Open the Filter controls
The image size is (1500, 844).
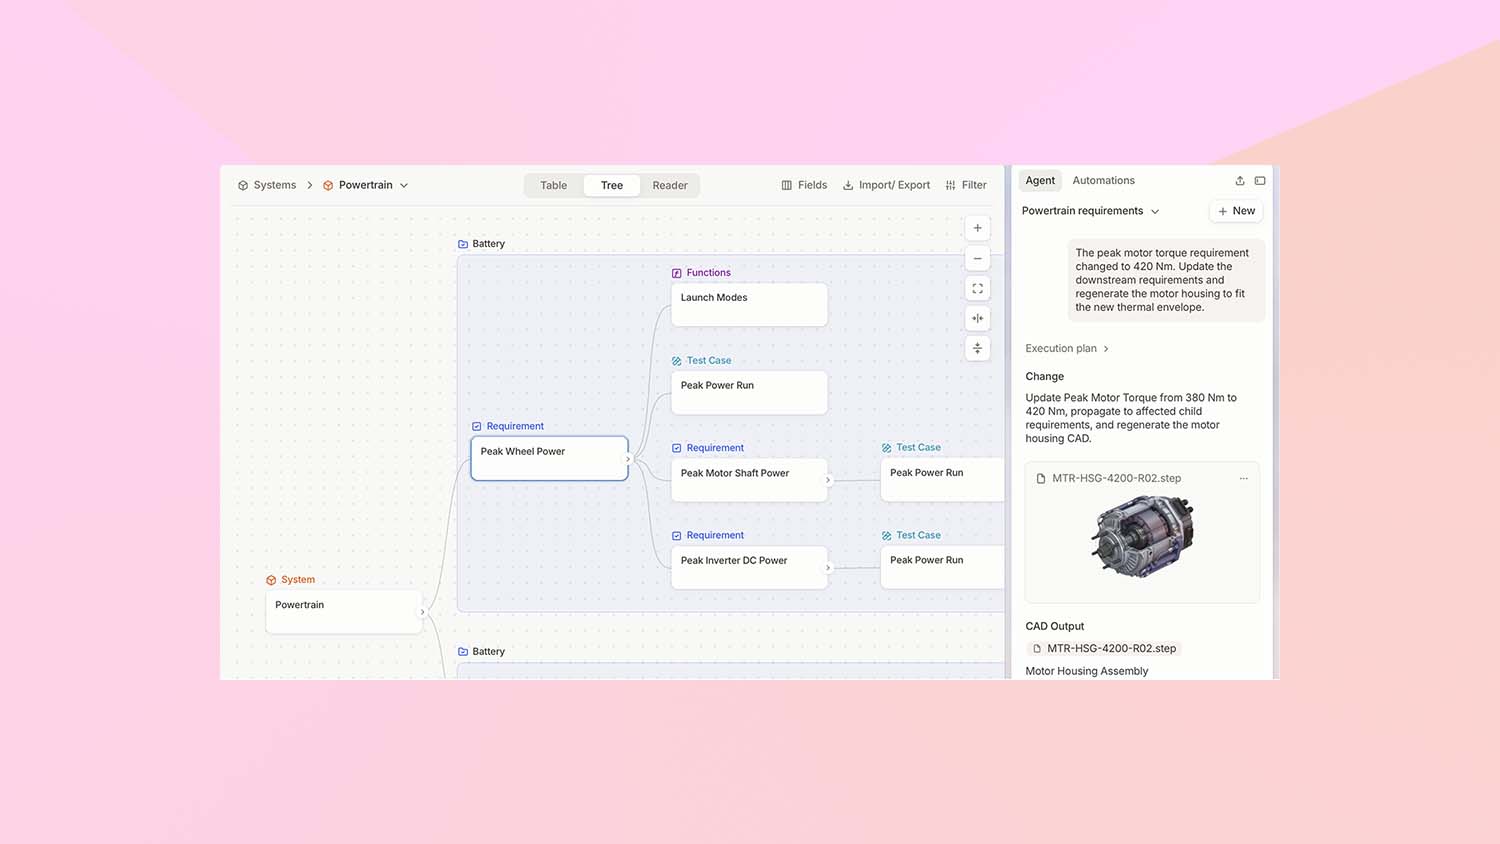[x=966, y=185]
